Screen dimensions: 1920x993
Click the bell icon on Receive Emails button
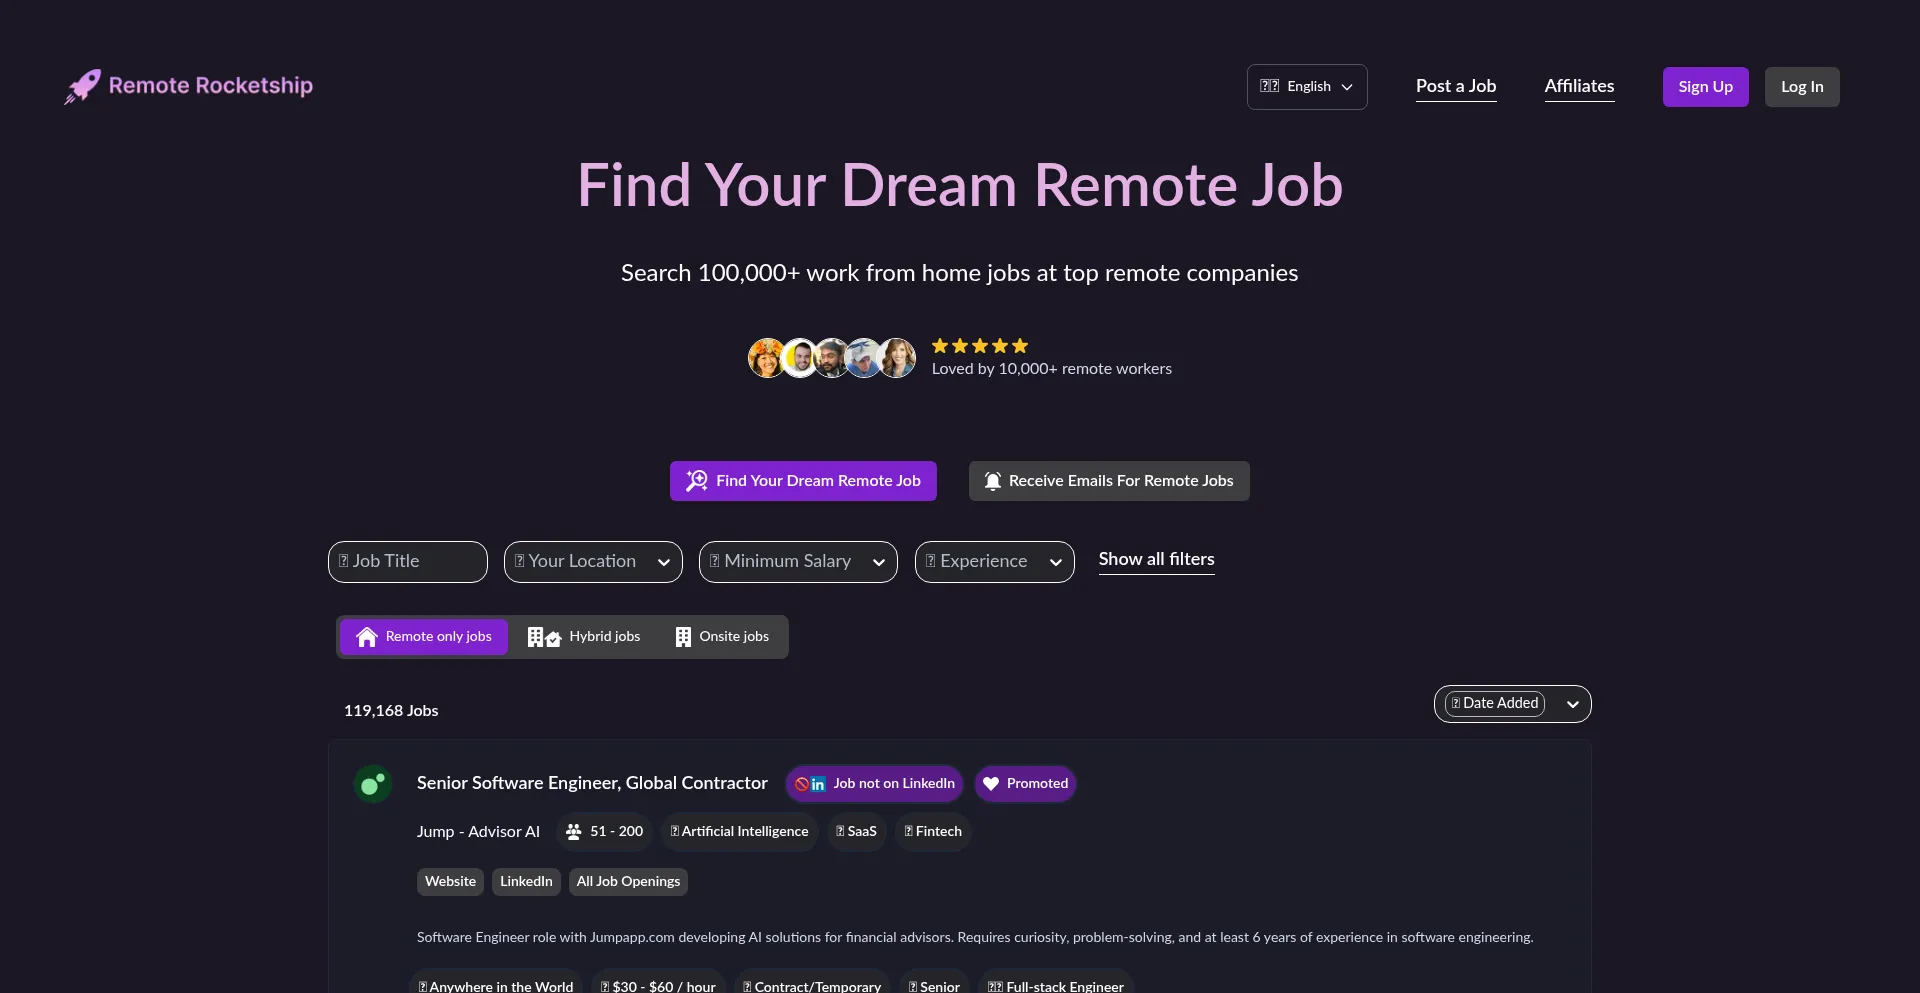tap(992, 481)
